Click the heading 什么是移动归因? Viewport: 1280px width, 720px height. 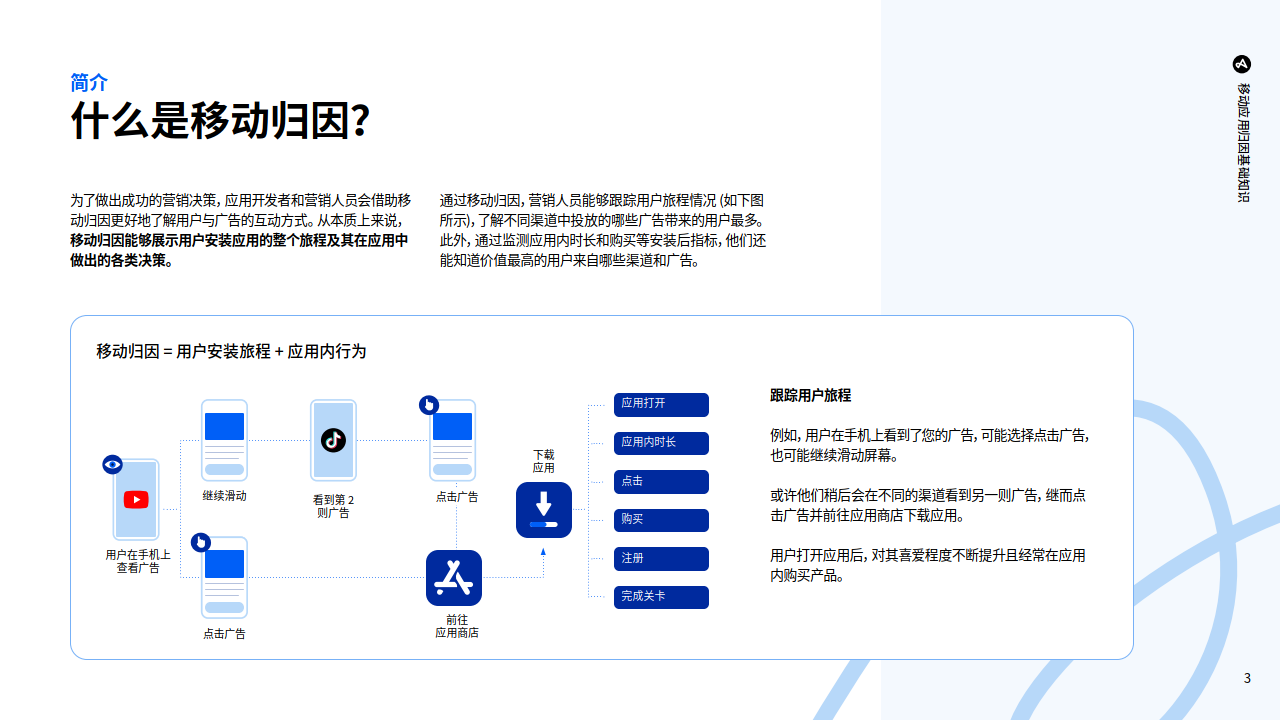coord(220,121)
